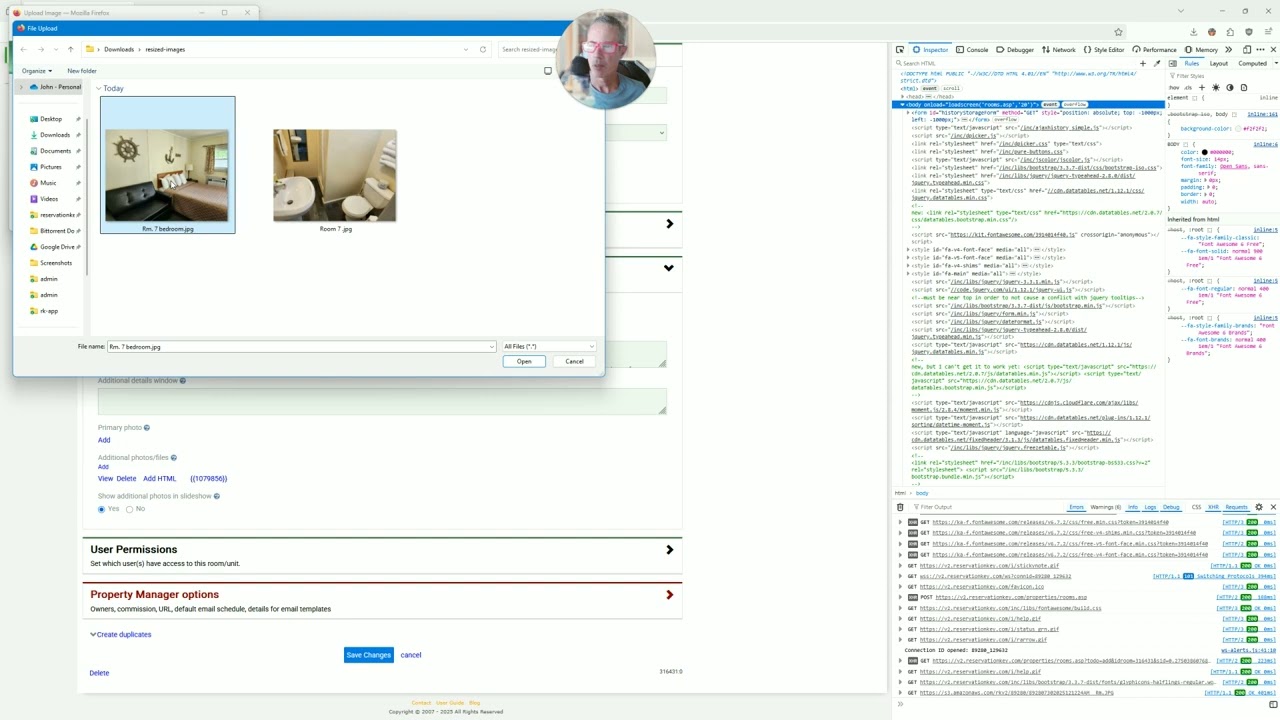Expand John - Personal OneDrive node
The image size is (1280, 720).
[21, 87]
